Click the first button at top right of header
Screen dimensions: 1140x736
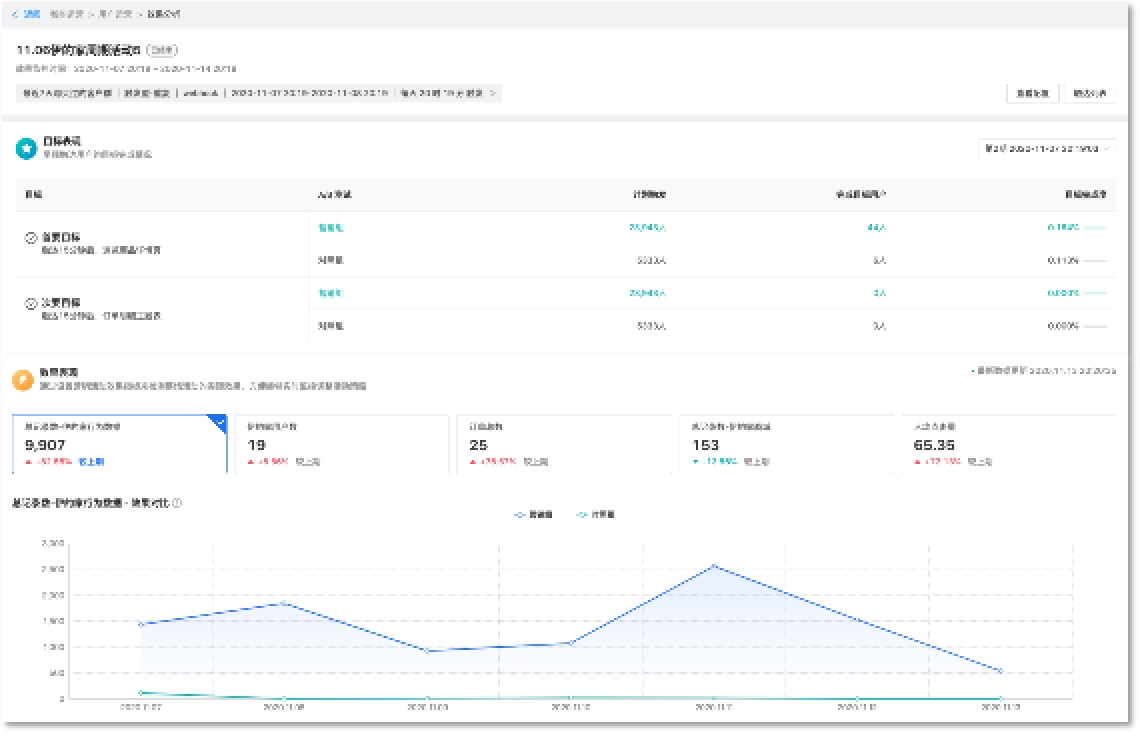pos(1031,93)
